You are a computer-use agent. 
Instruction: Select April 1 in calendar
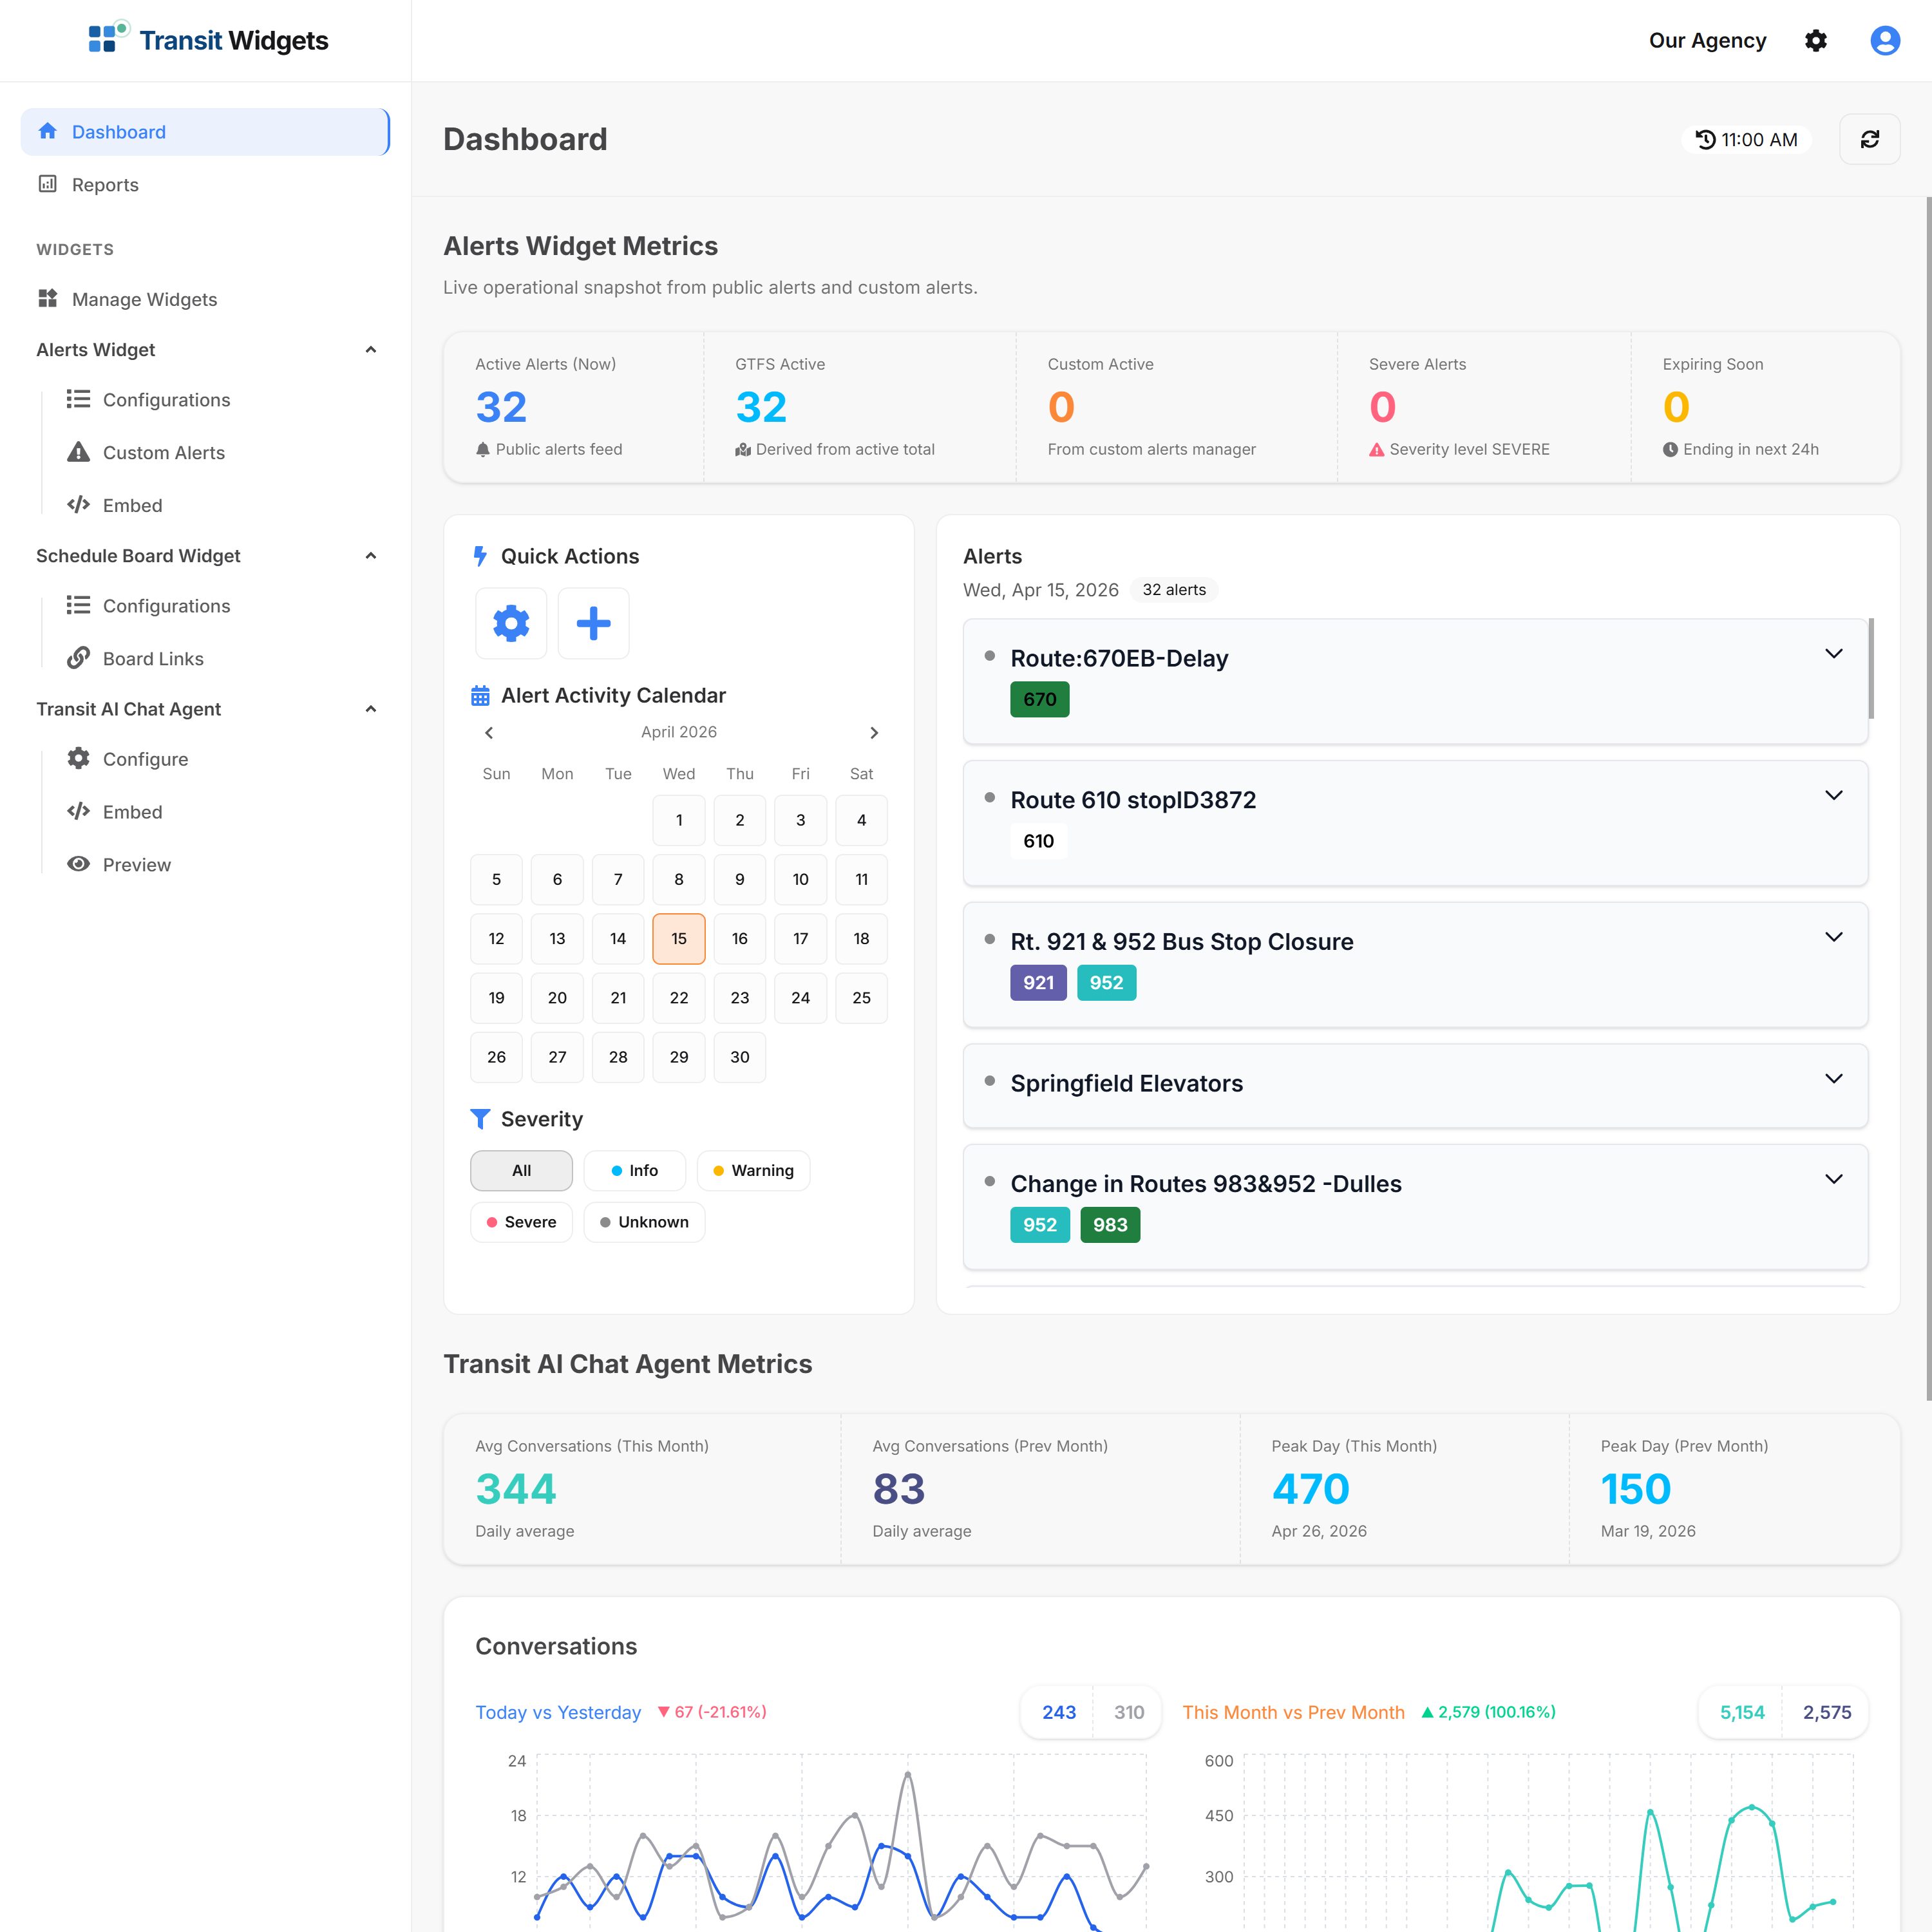point(679,820)
